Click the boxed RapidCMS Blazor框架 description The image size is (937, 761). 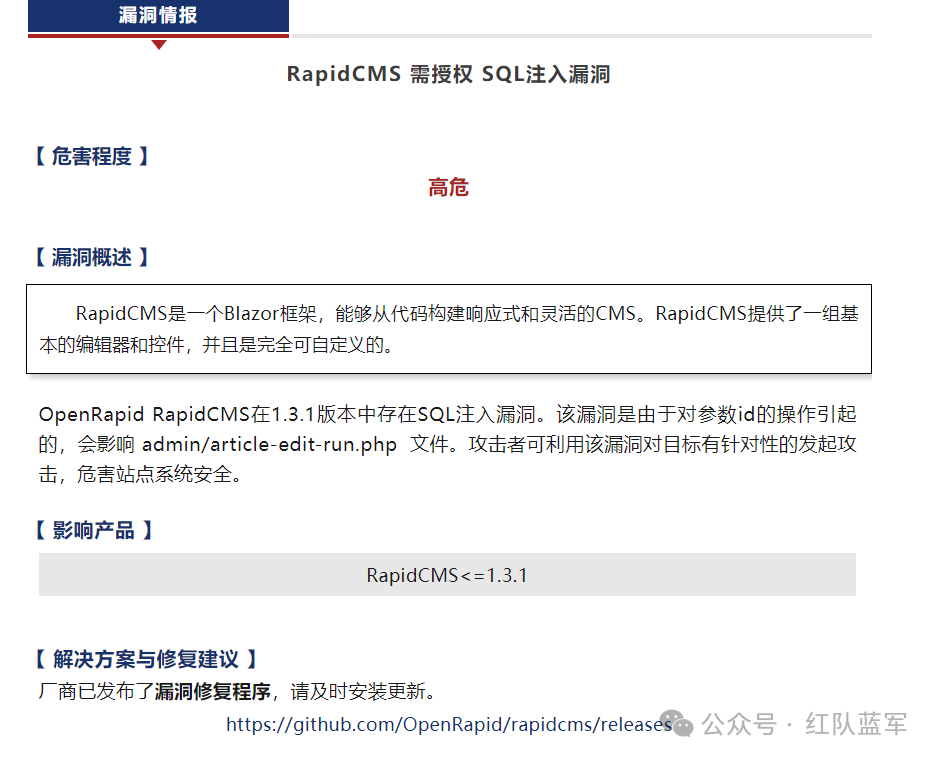point(449,329)
